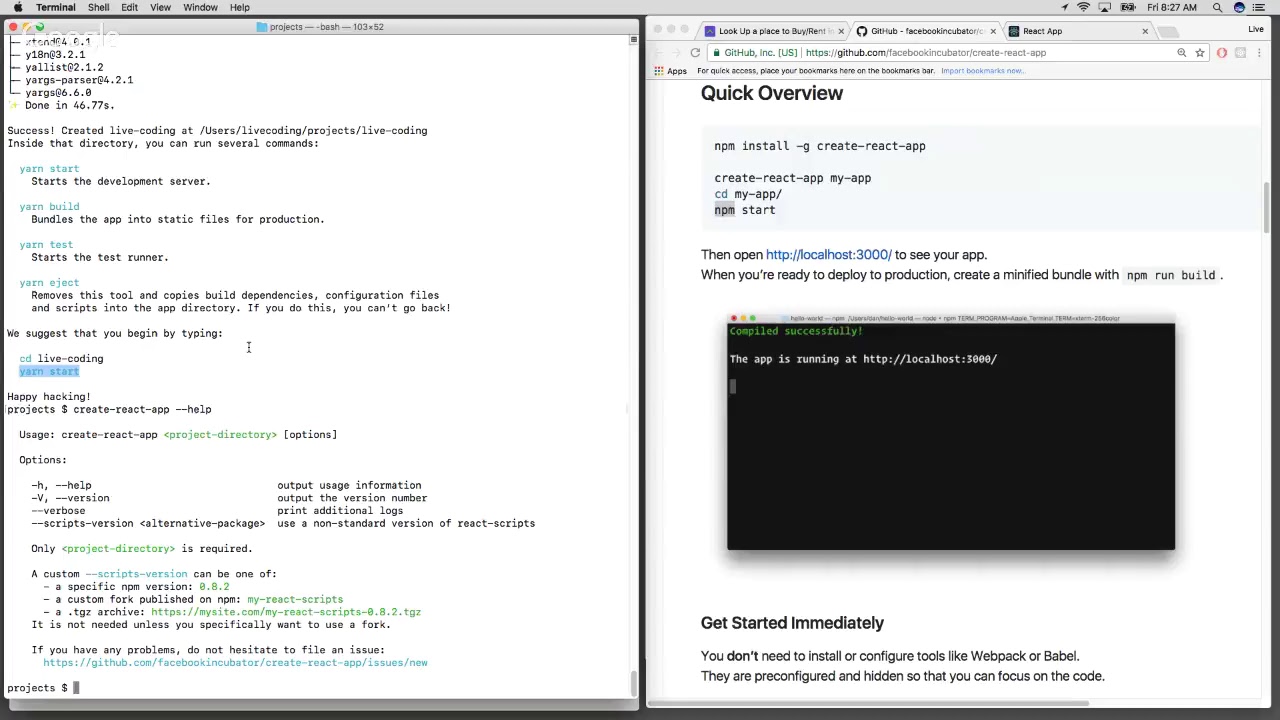Click the folder icon in Terminal title bar

262,27
